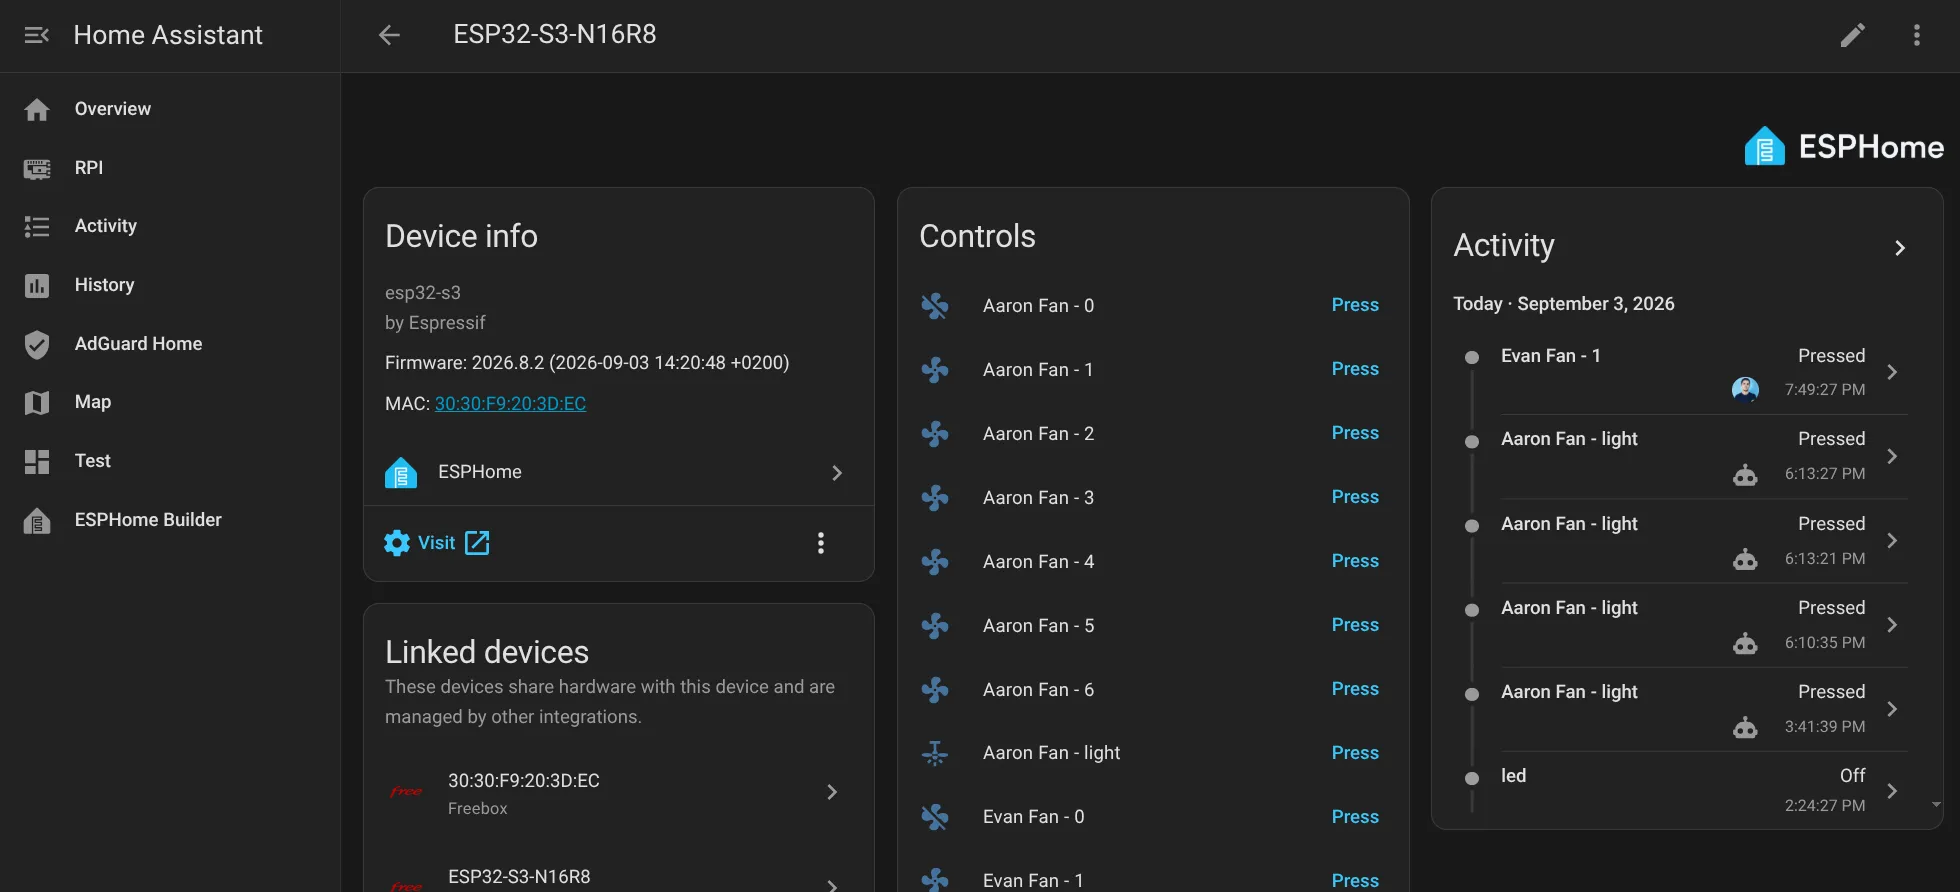This screenshot has height=892, width=1960.
Task: Expand the Activity panel with header chevron
Action: click(x=1900, y=248)
